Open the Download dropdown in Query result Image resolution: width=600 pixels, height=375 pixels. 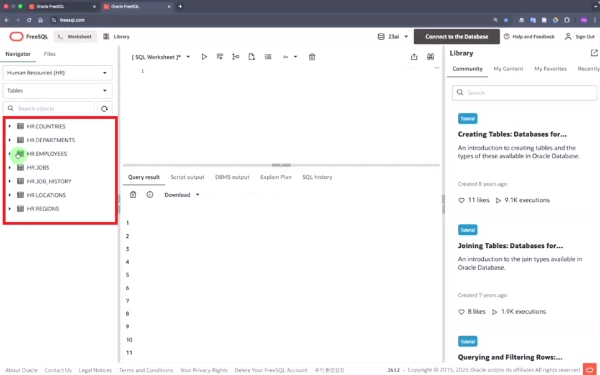point(182,195)
